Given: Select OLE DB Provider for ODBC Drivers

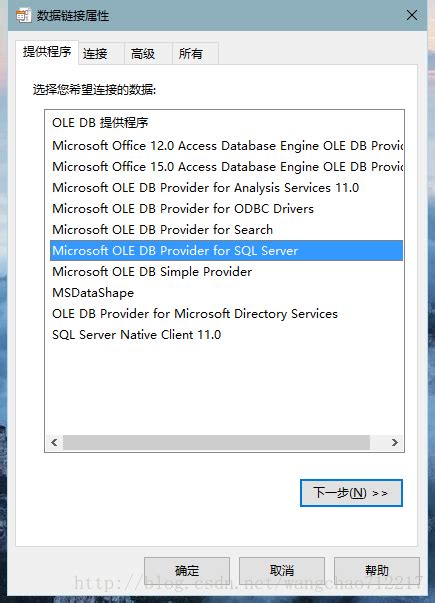Looking at the screenshot, I should click(227, 209).
